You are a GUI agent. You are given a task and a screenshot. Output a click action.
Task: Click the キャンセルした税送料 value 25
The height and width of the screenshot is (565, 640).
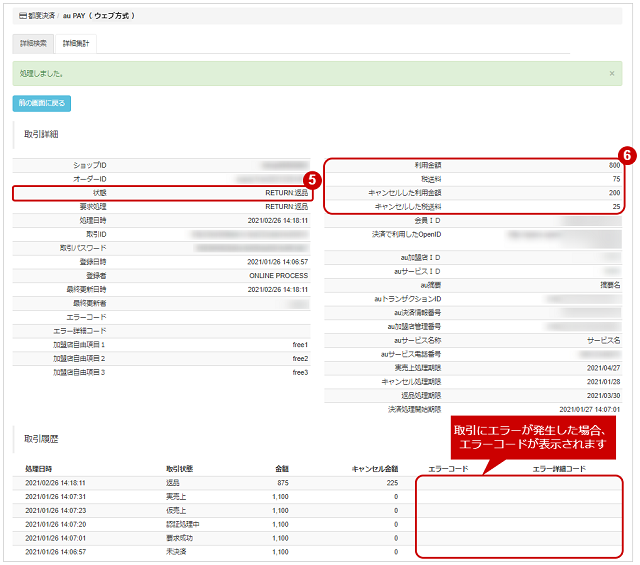[616, 207]
